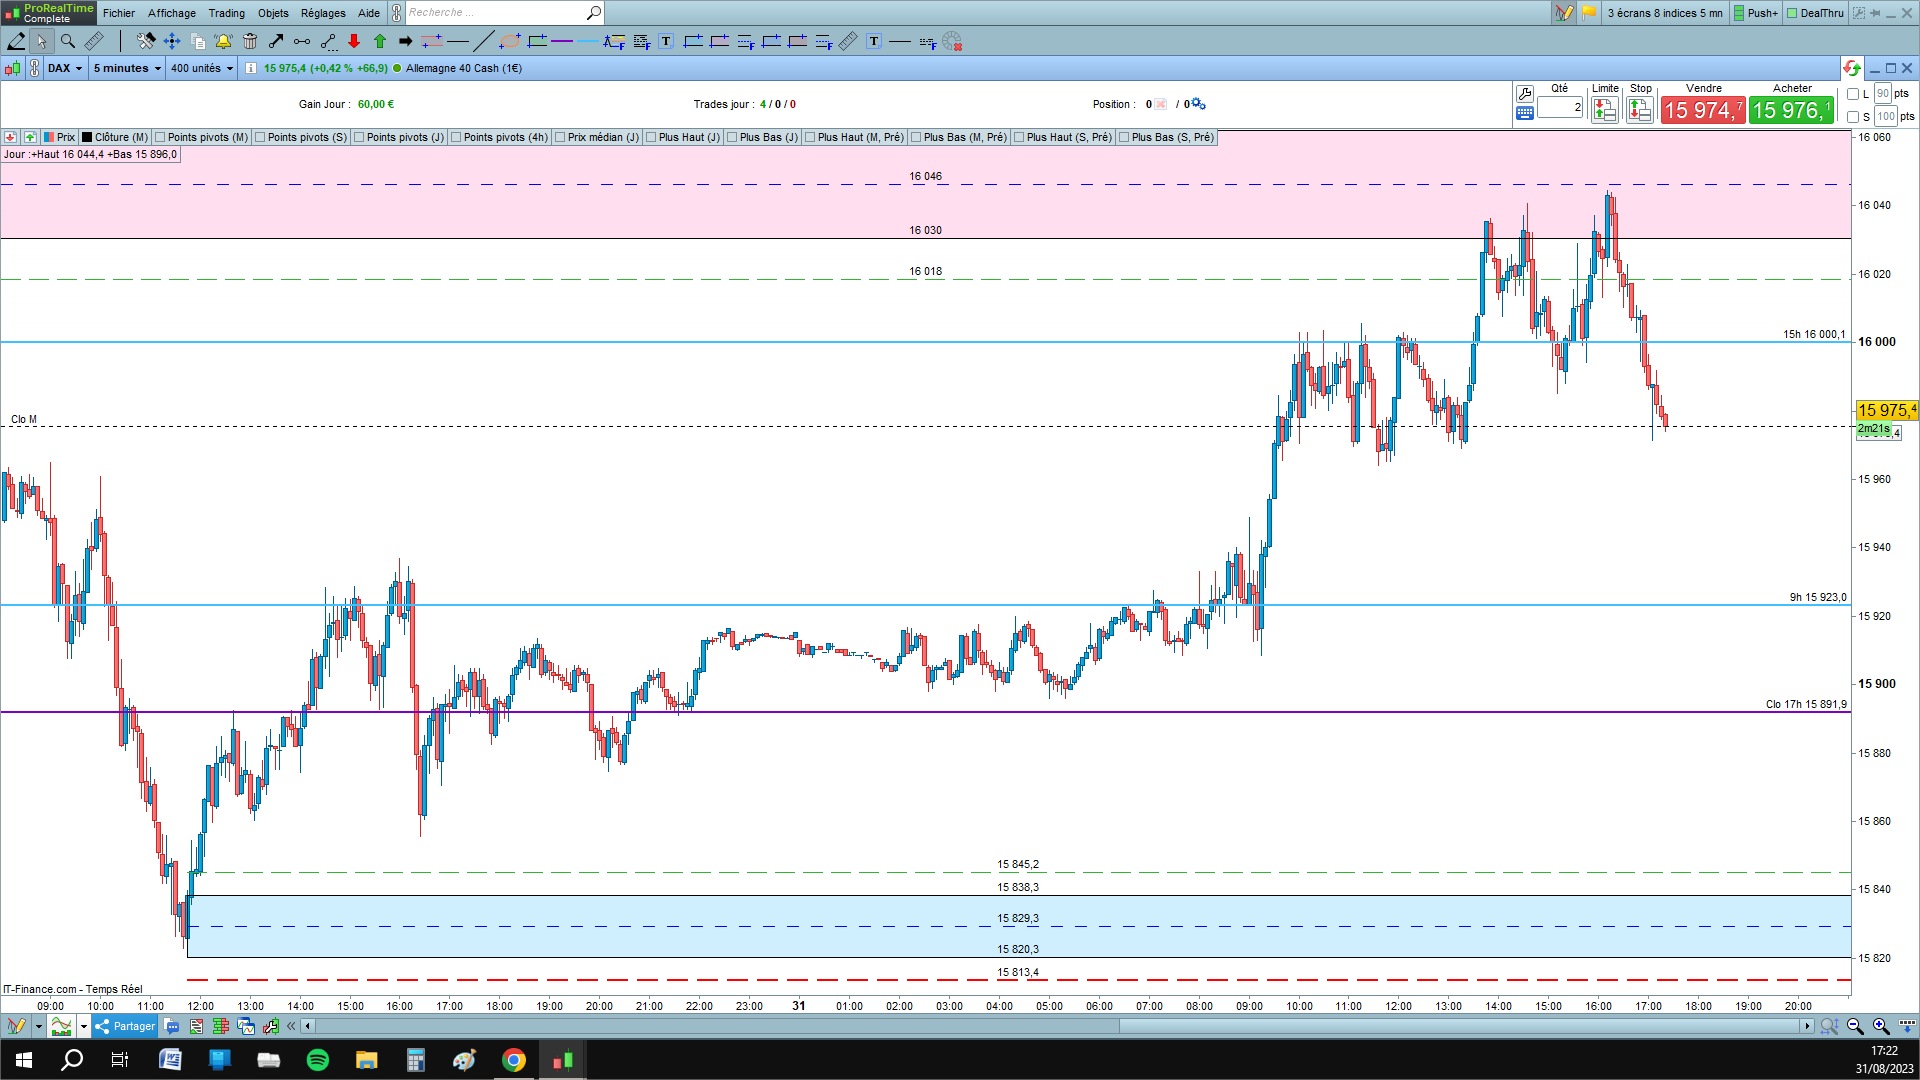Expand the 400 unités dropdown
1920x1080 pixels.
[x=202, y=68]
